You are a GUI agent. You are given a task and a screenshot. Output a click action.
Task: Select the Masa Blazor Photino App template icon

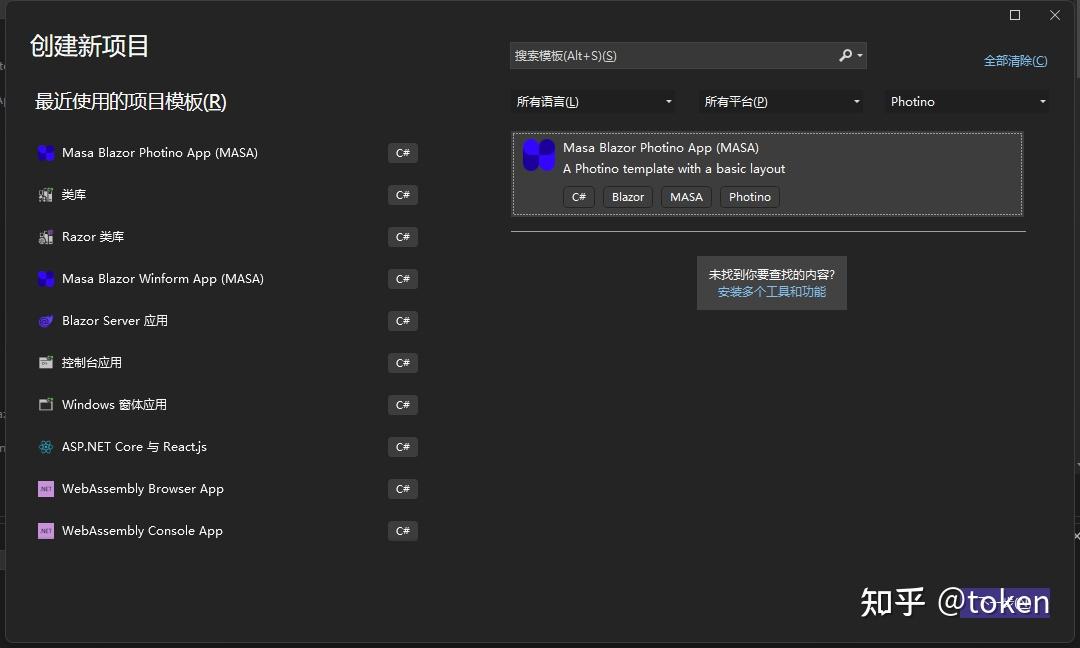point(46,152)
